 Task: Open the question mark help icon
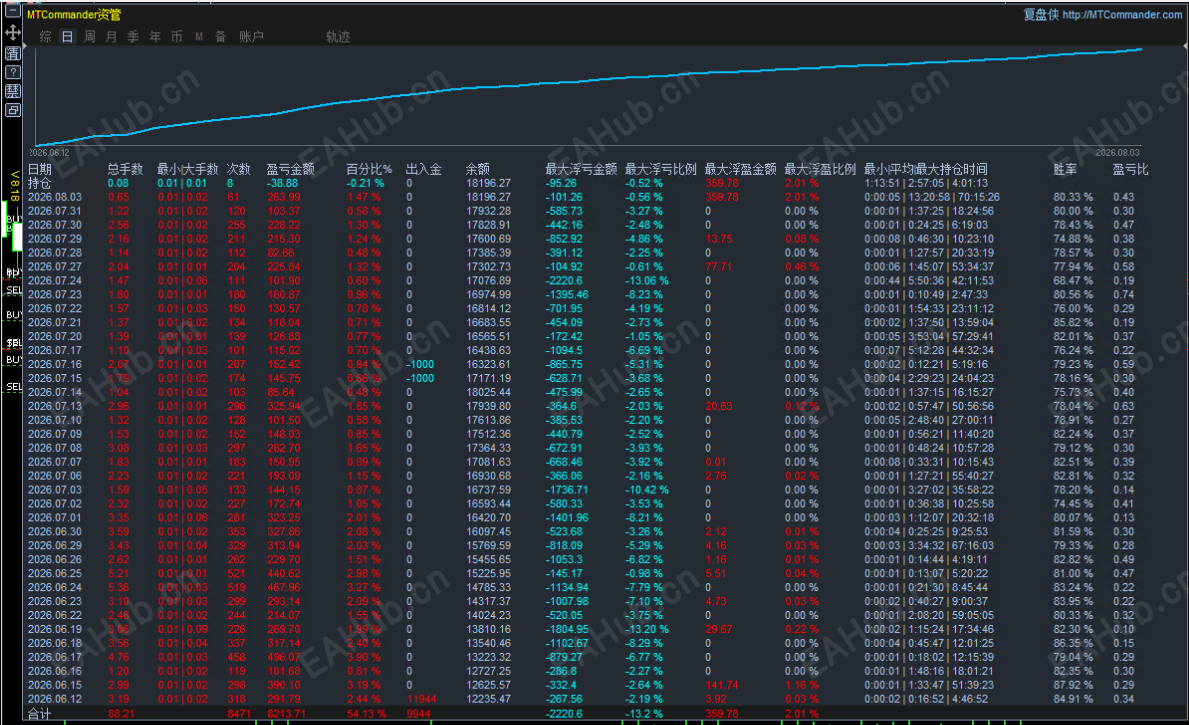coord(13,72)
